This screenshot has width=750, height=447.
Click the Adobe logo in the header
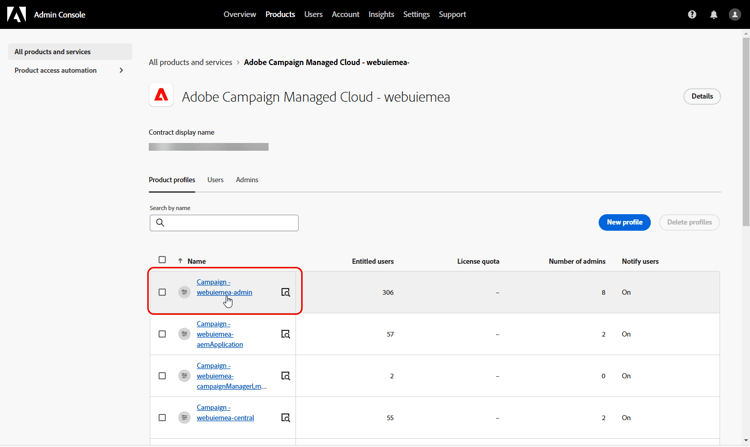click(x=16, y=15)
